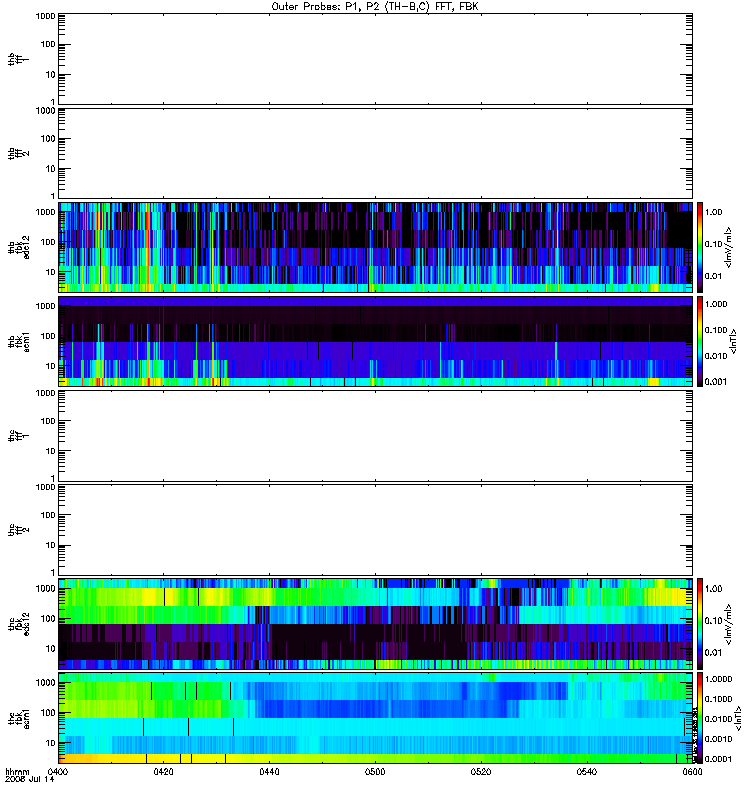Click the 'thb fbk edc12' y-axis title

pos(19,247)
